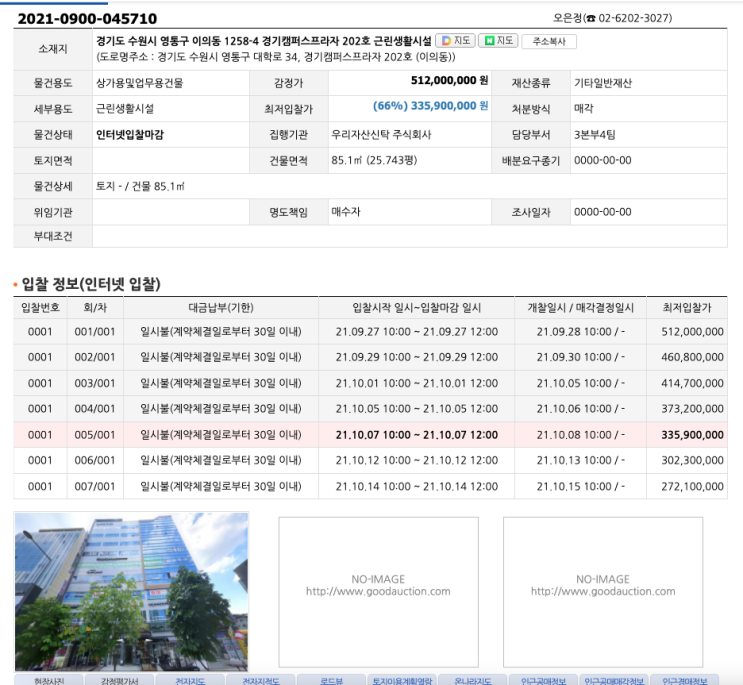743x685 pixels.
Task: Click the minimum bid (66%) 335,900,000 원
Action: pos(430,106)
